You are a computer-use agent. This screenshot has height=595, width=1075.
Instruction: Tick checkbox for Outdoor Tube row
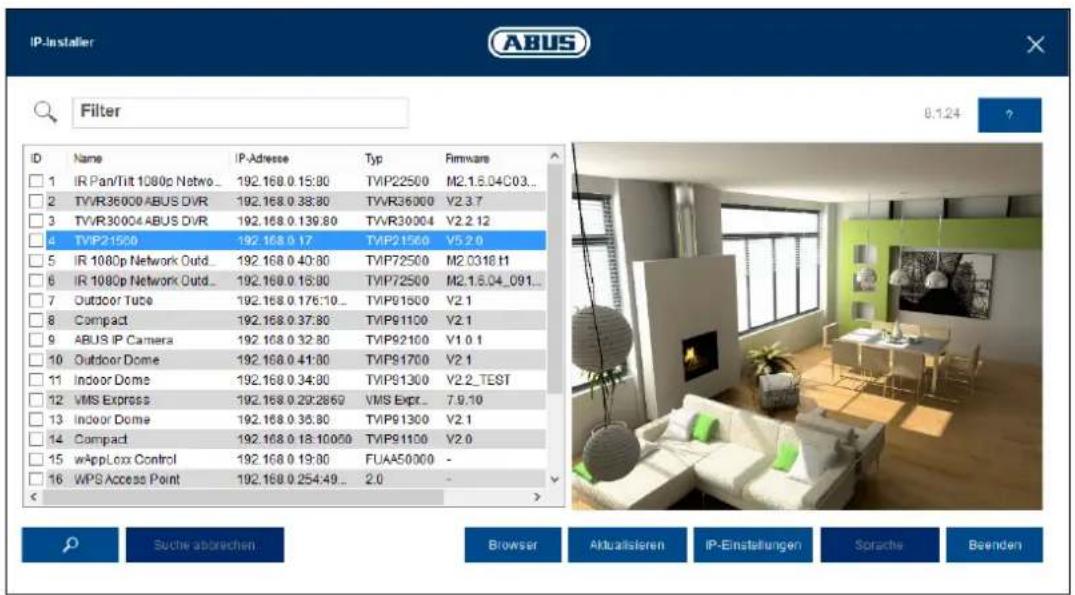(36, 300)
